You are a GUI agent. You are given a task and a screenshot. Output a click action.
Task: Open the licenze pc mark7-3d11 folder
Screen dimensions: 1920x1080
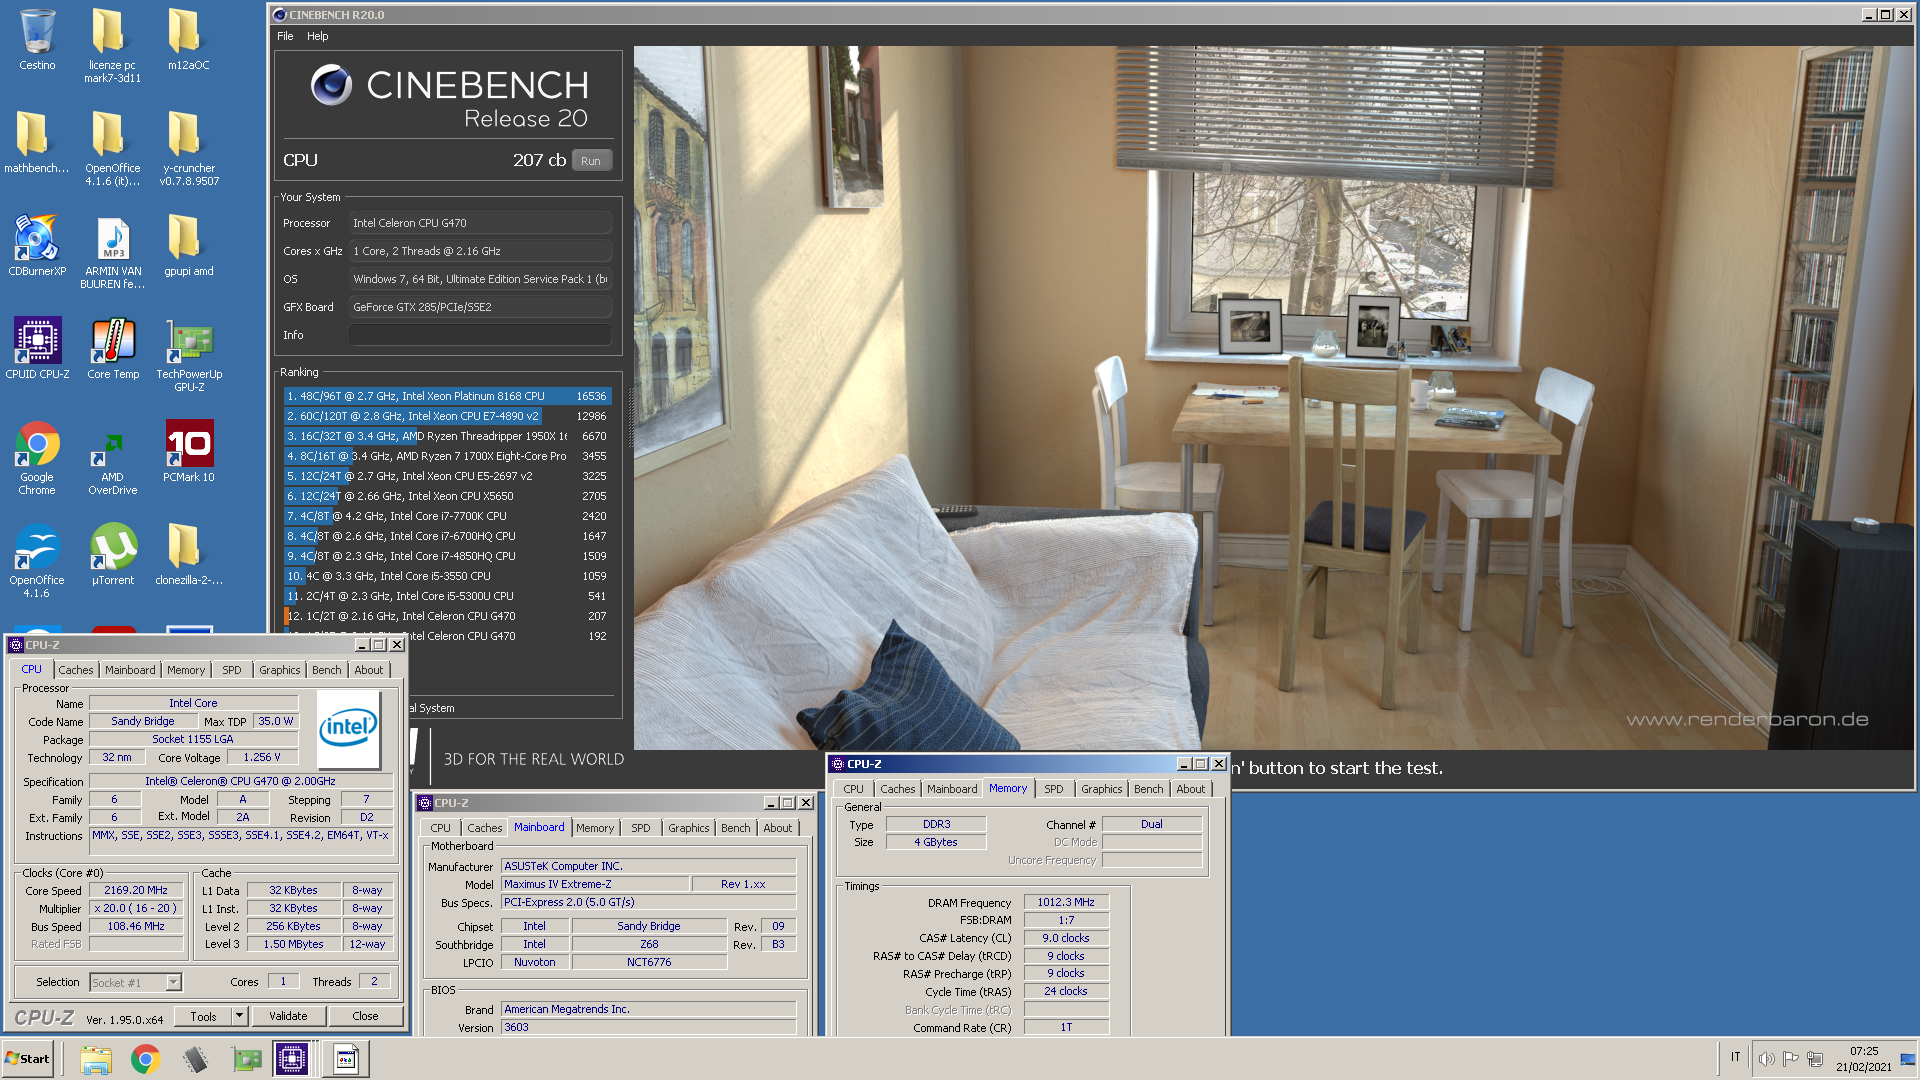tap(112, 45)
